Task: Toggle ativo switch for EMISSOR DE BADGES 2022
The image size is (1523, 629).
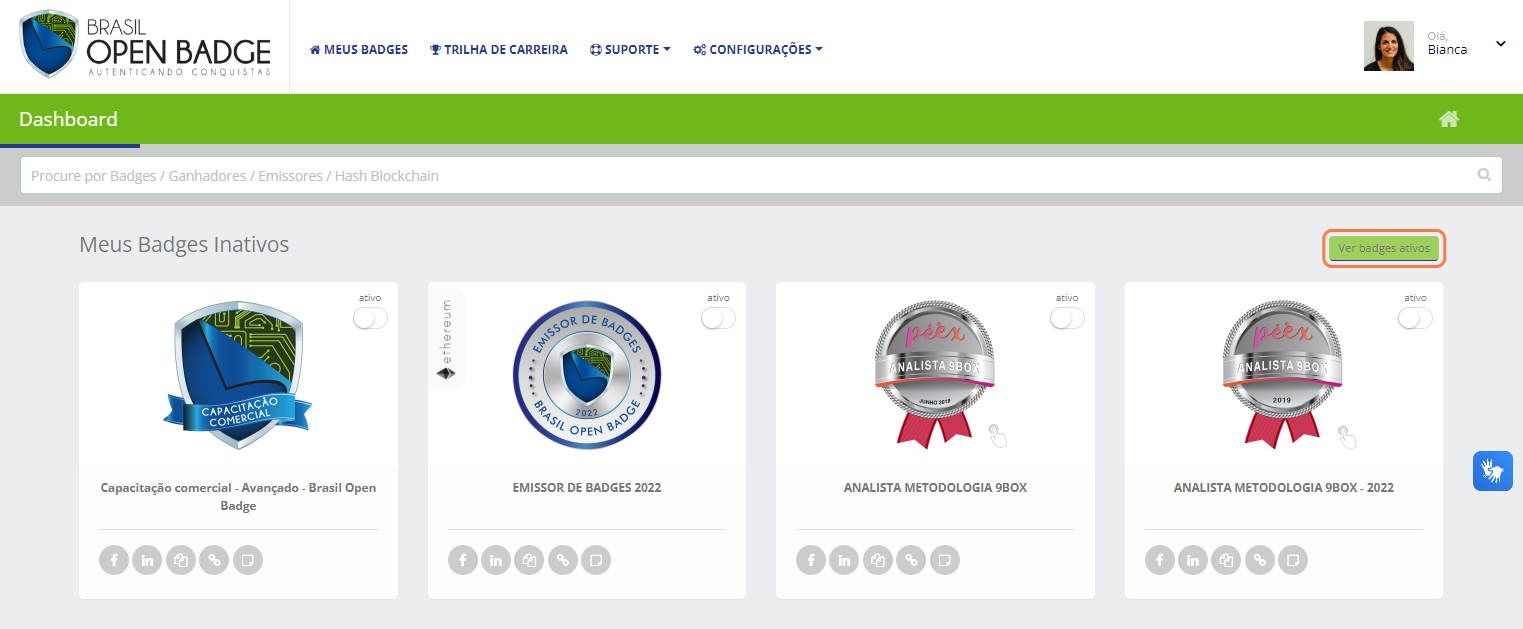Action: click(x=718, y=318)
